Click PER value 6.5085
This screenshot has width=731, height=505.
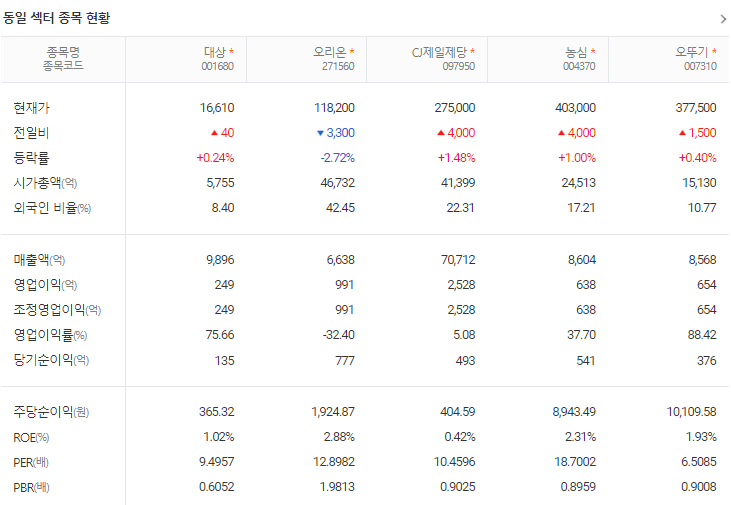coord(699,462)
